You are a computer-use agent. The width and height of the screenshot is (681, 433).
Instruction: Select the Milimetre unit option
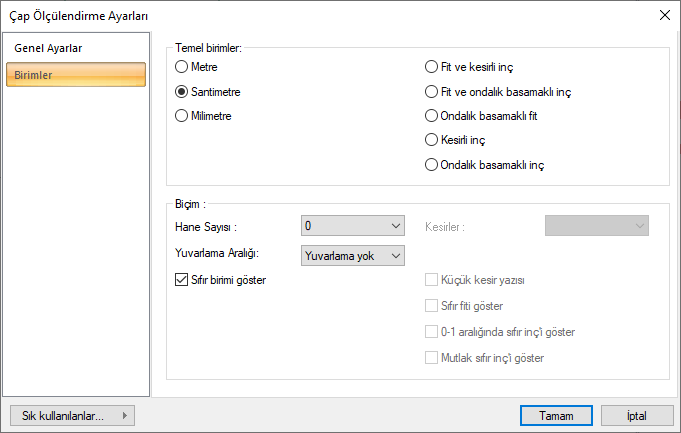(x=181, y=116)
